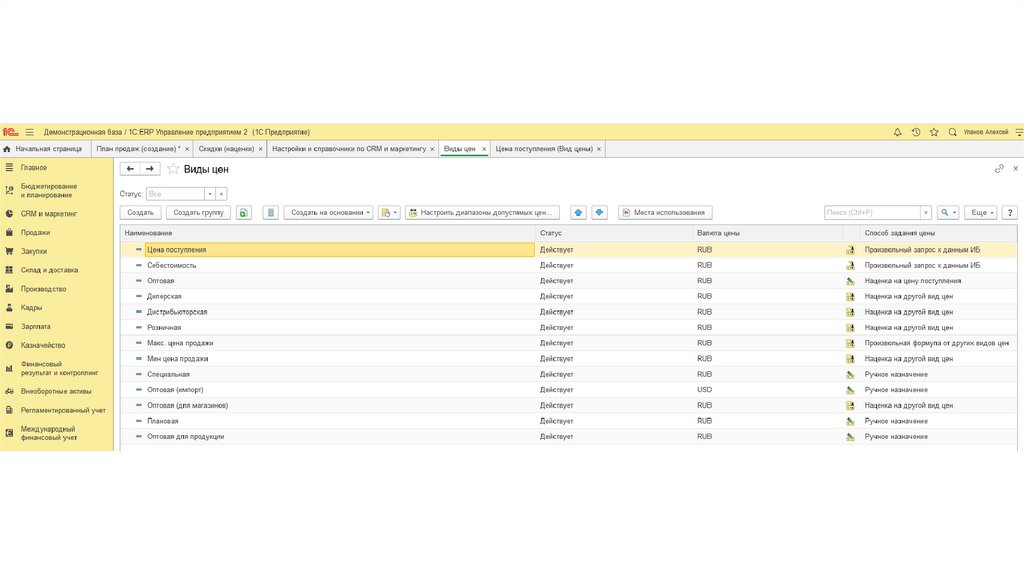The width and height of the screenshot is (1024, 574).
Task: Select the Оптовая (импорт) row
Action: click(x=178, y=390)
